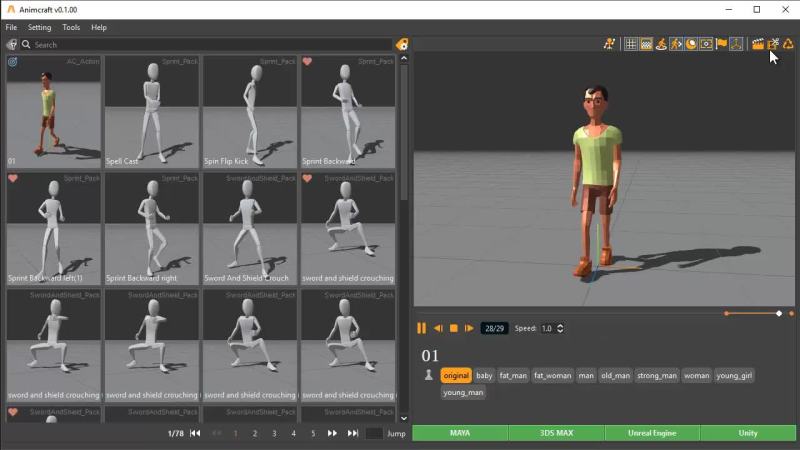This screenshot has width=800, height=450.
Task: Select the Spin Flip Kick thumbnail
Action: pos(249,112)
